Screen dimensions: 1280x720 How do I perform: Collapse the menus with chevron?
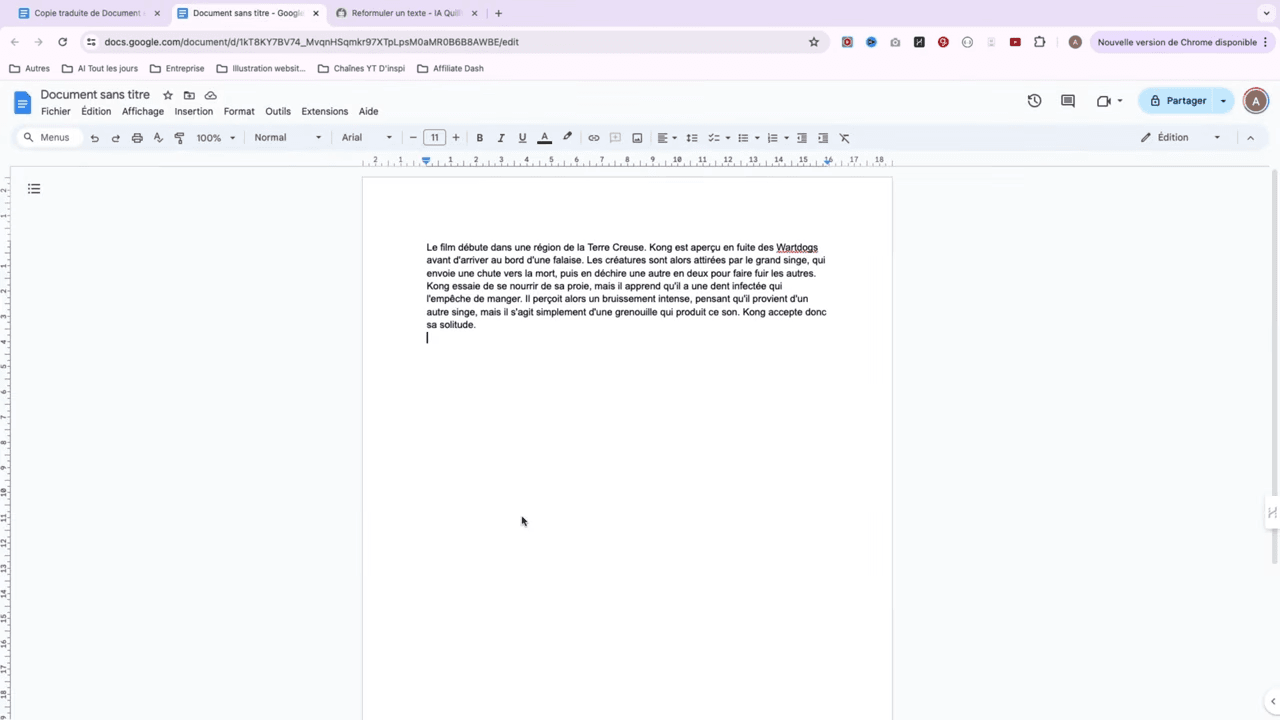(x=1250, y=138)
